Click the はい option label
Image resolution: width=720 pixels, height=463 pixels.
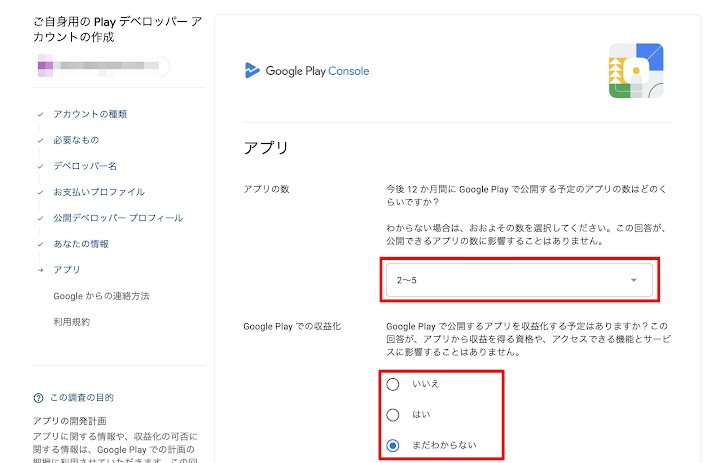(x=421, y=414)
